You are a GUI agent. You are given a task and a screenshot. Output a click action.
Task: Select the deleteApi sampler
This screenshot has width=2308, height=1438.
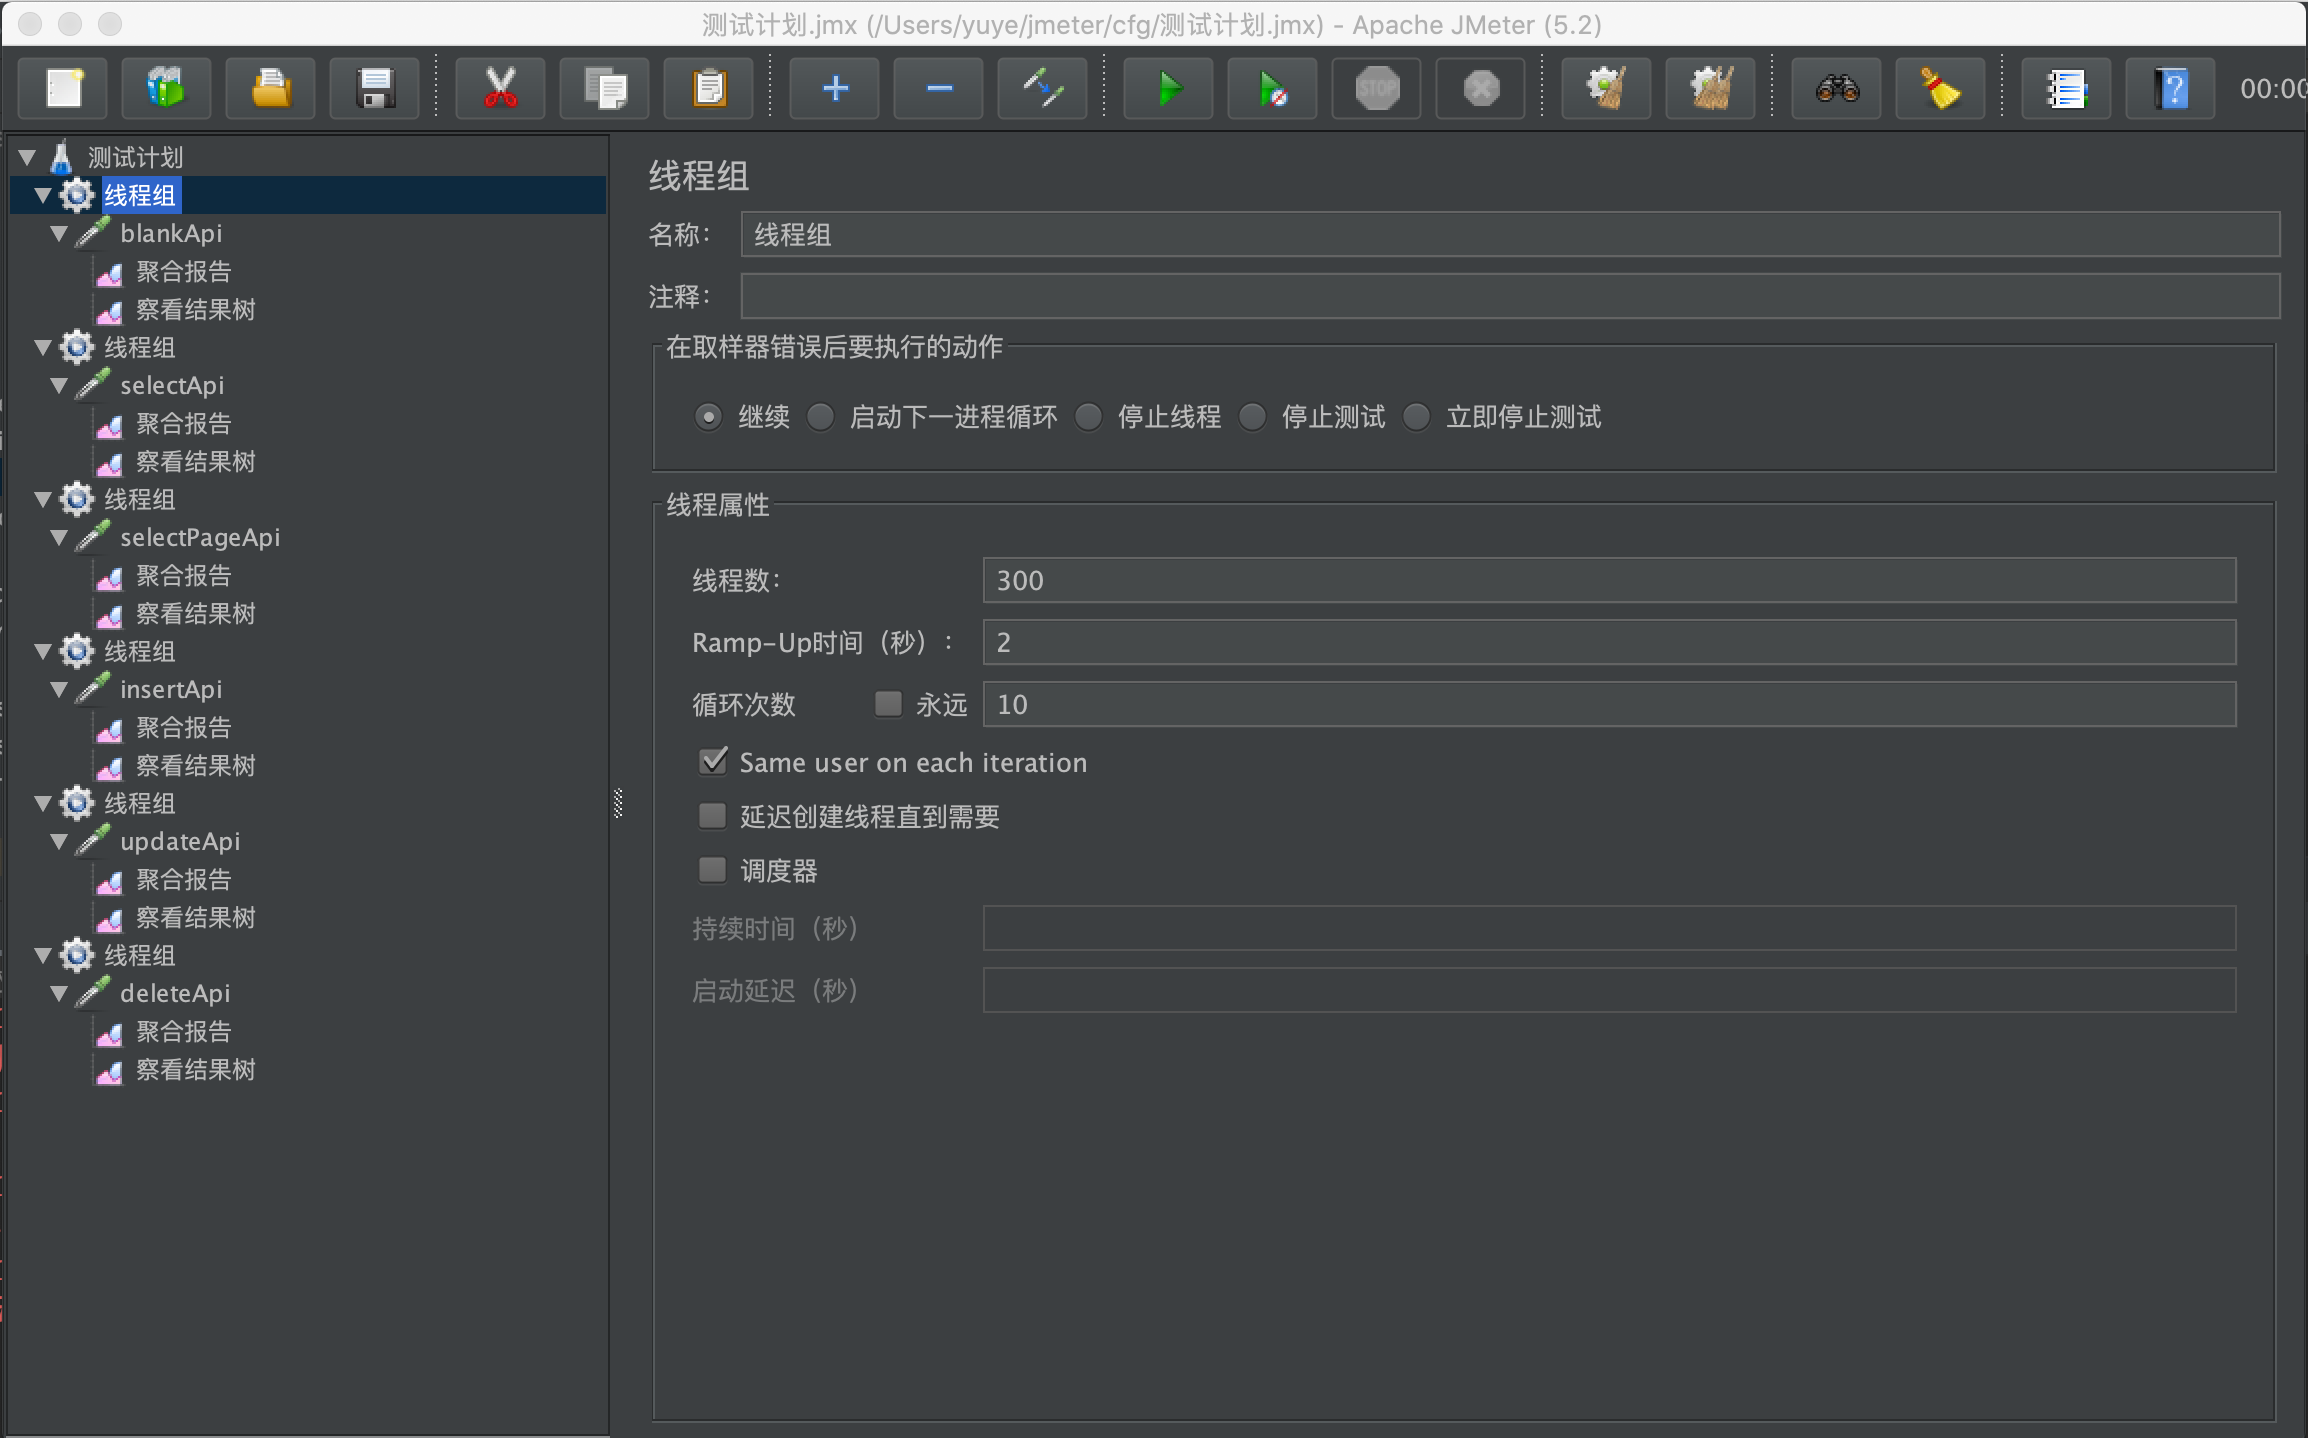[175, 993]
